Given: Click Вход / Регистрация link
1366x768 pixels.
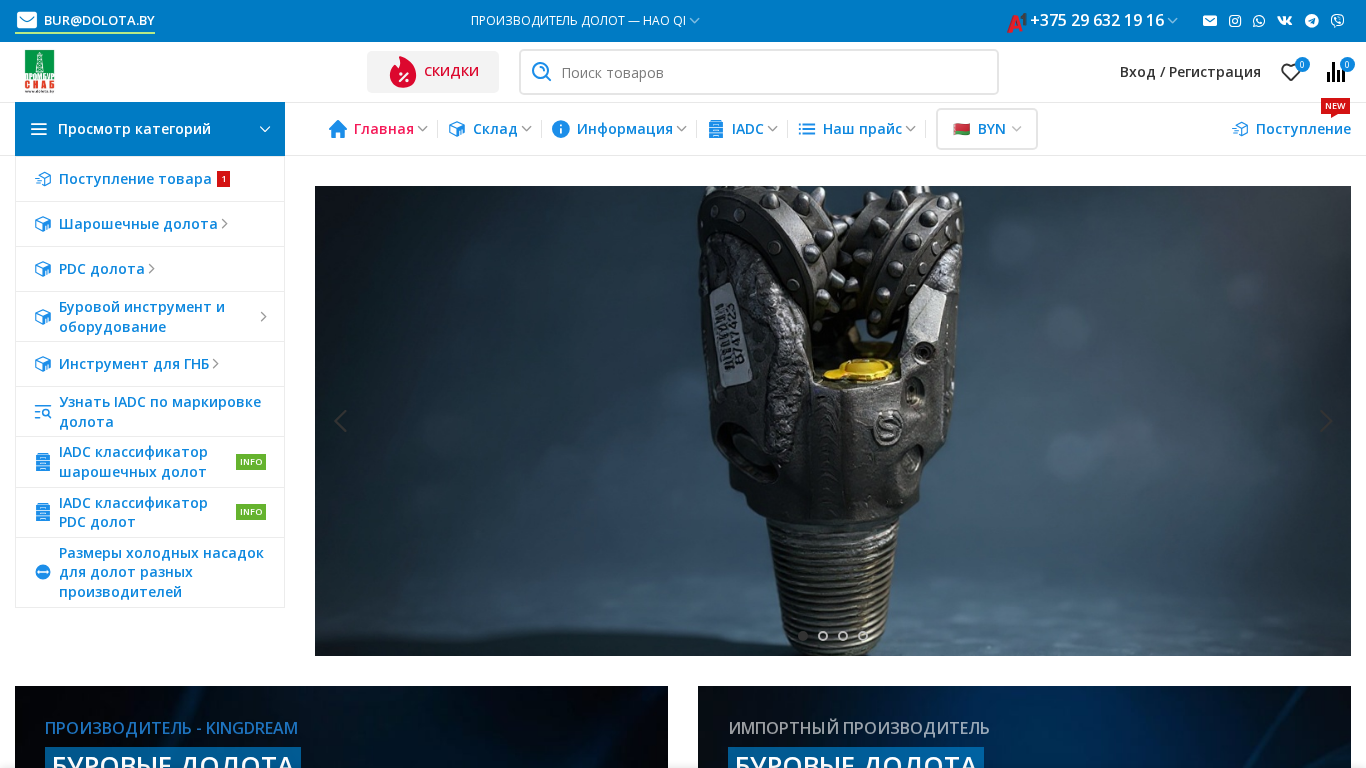Looking at the screenshot, I should click(1190, 72).
